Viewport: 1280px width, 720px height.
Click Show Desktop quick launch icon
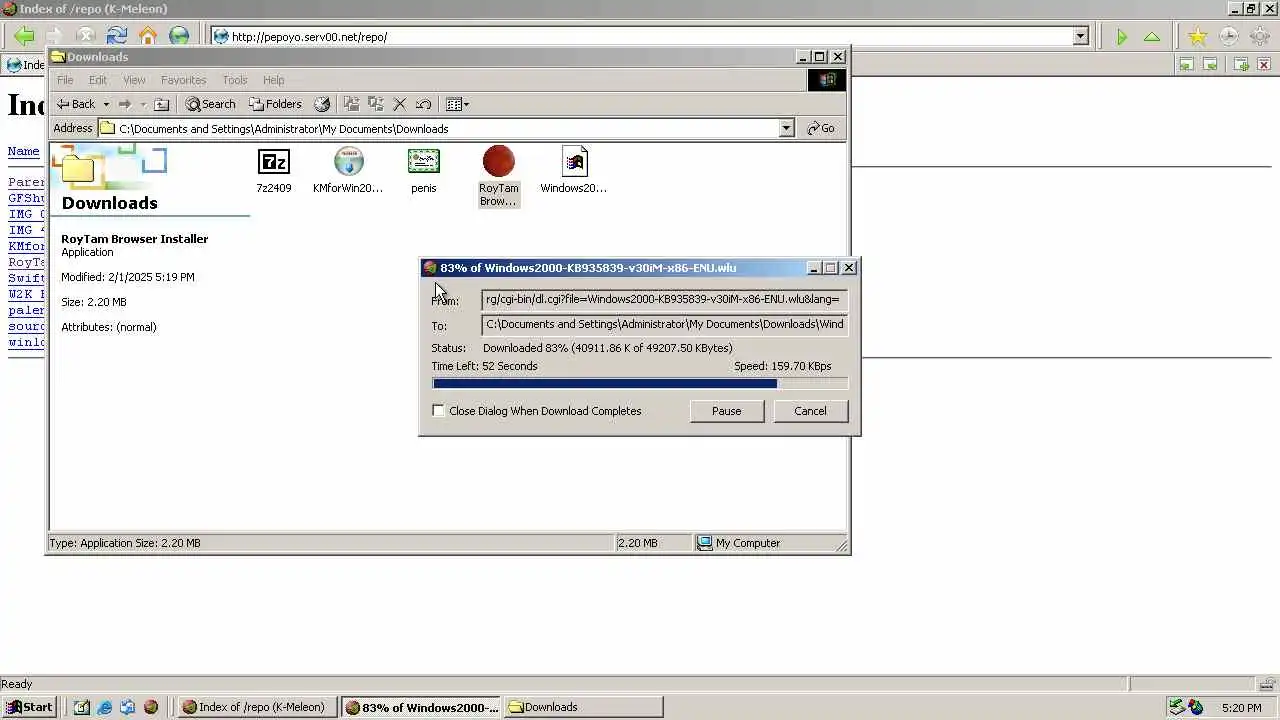tap(81, 707)
